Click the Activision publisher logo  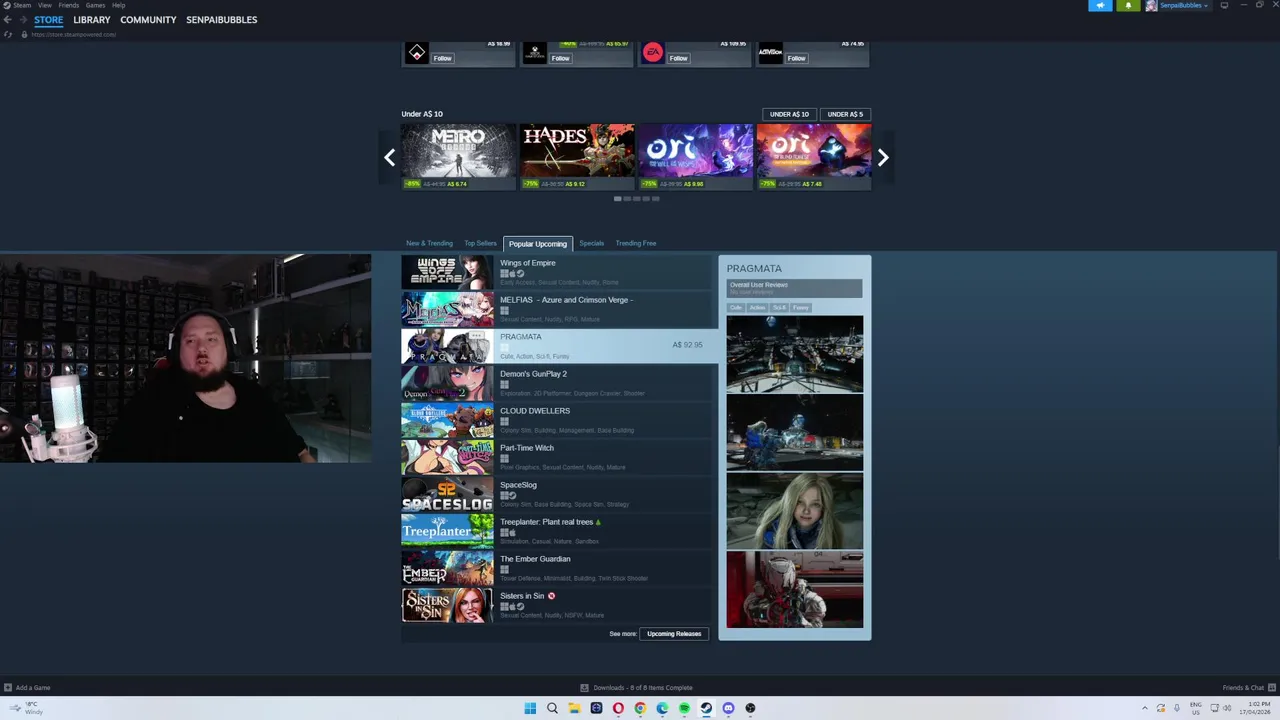coord(770,53)
